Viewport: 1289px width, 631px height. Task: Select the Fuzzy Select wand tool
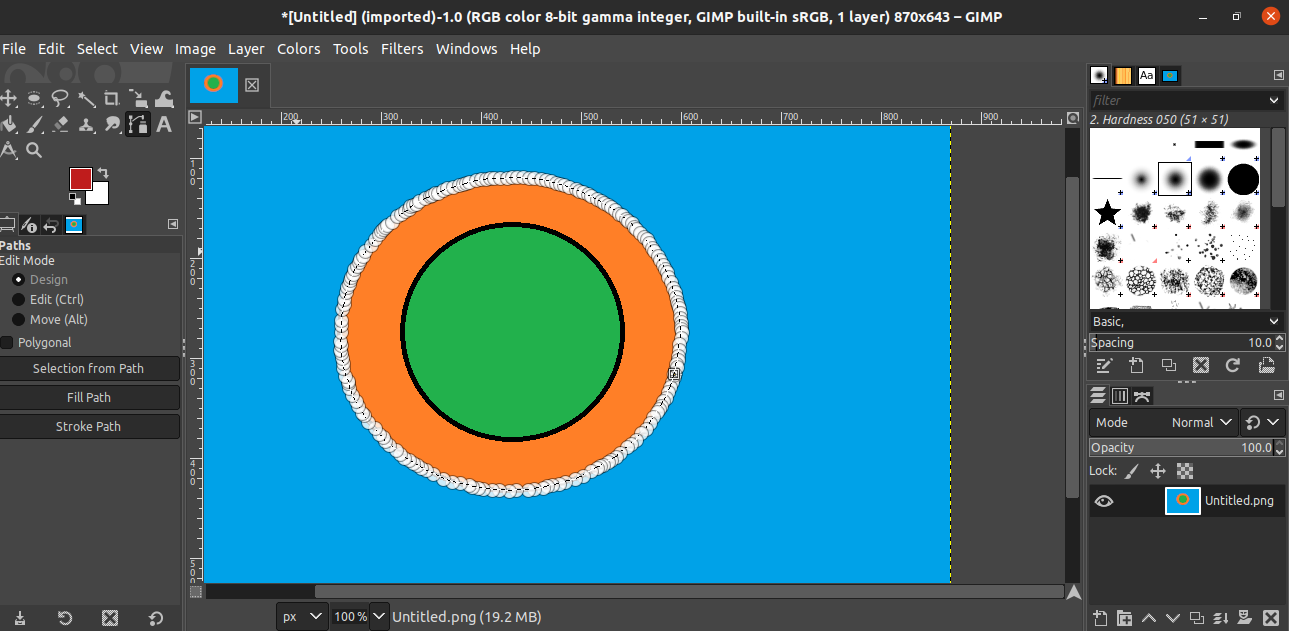pyautogui.click(x=87, y=98)
